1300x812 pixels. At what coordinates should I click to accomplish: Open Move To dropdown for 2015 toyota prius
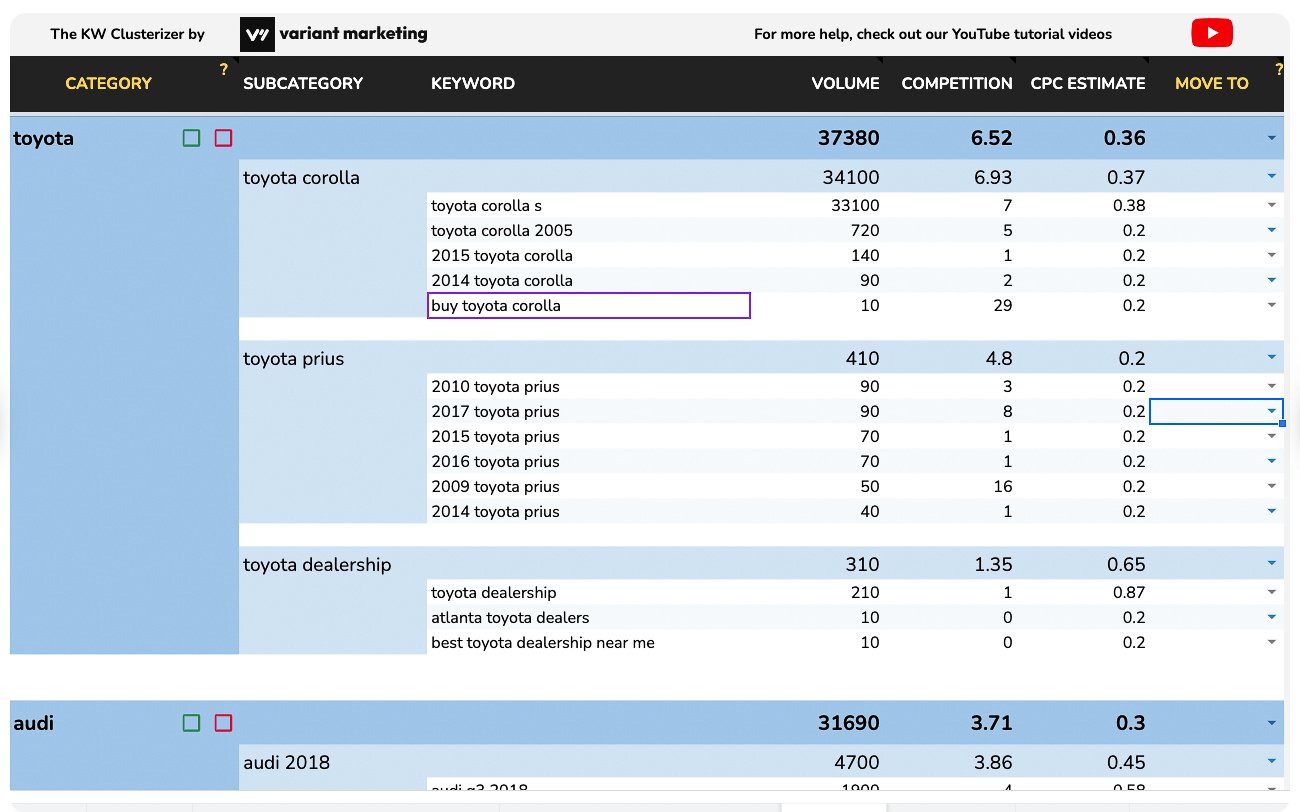(1271, 436)
